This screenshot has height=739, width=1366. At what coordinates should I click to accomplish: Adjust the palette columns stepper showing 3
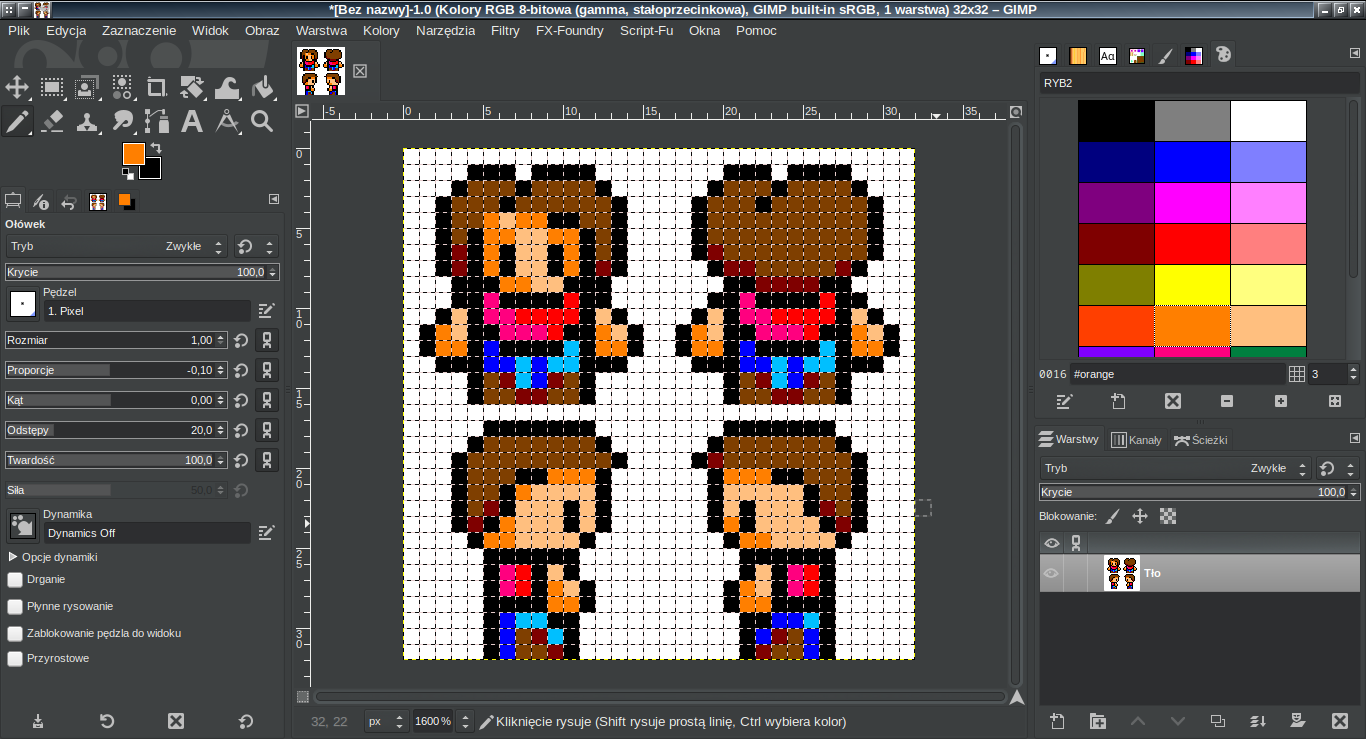1354,374
